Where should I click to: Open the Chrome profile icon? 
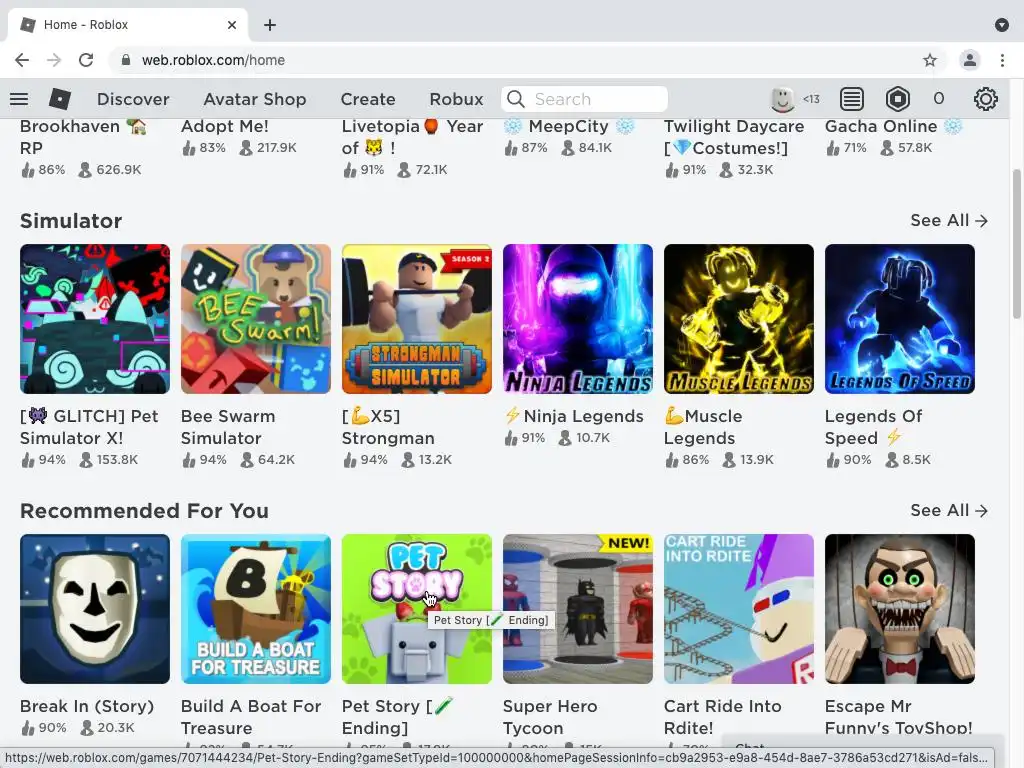[970, 60]
